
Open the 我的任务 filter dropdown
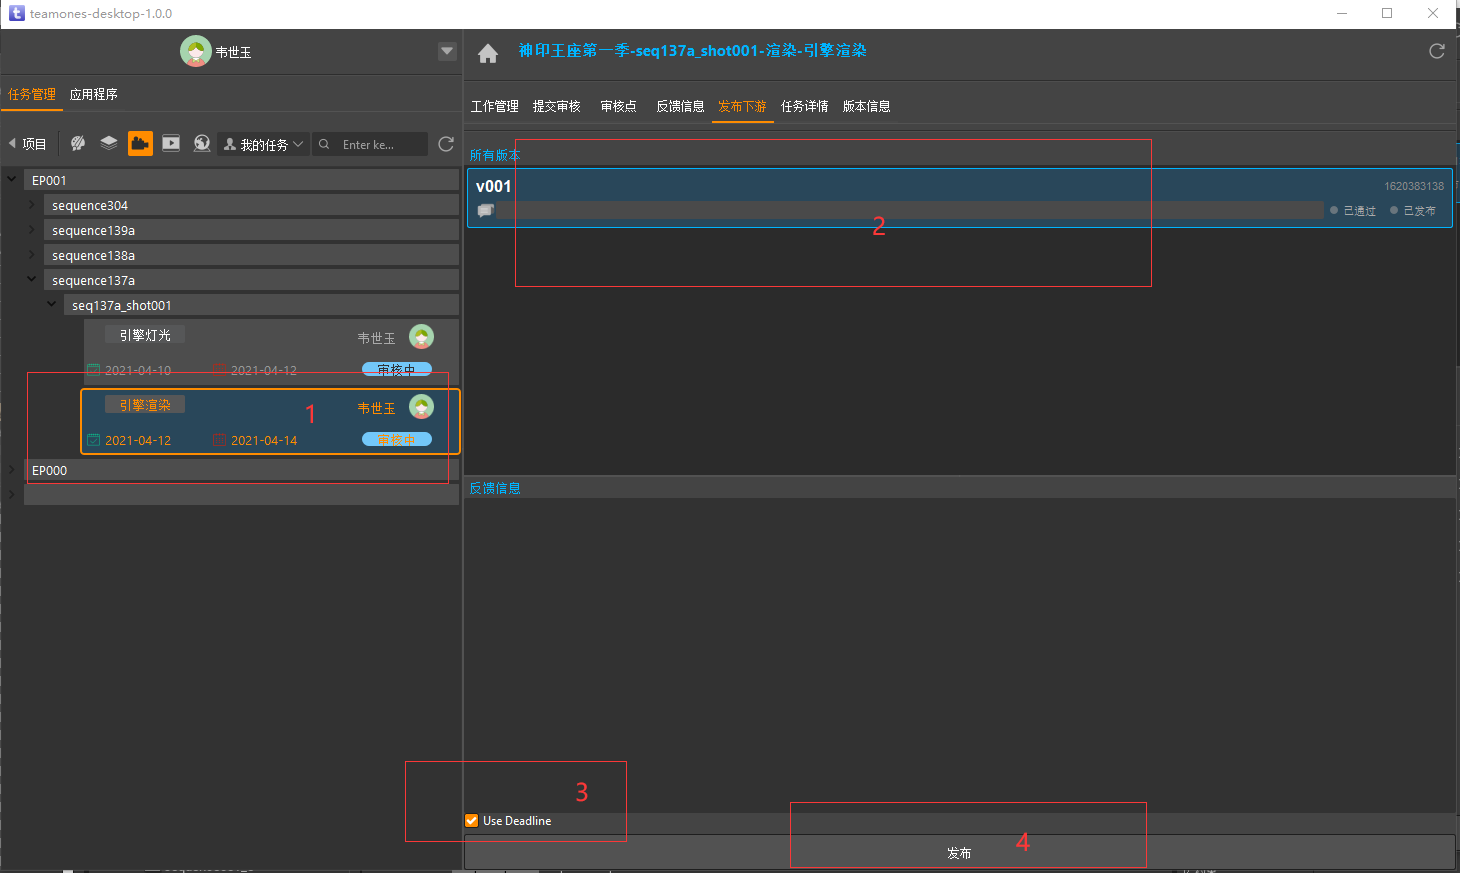tap(264, 145)
